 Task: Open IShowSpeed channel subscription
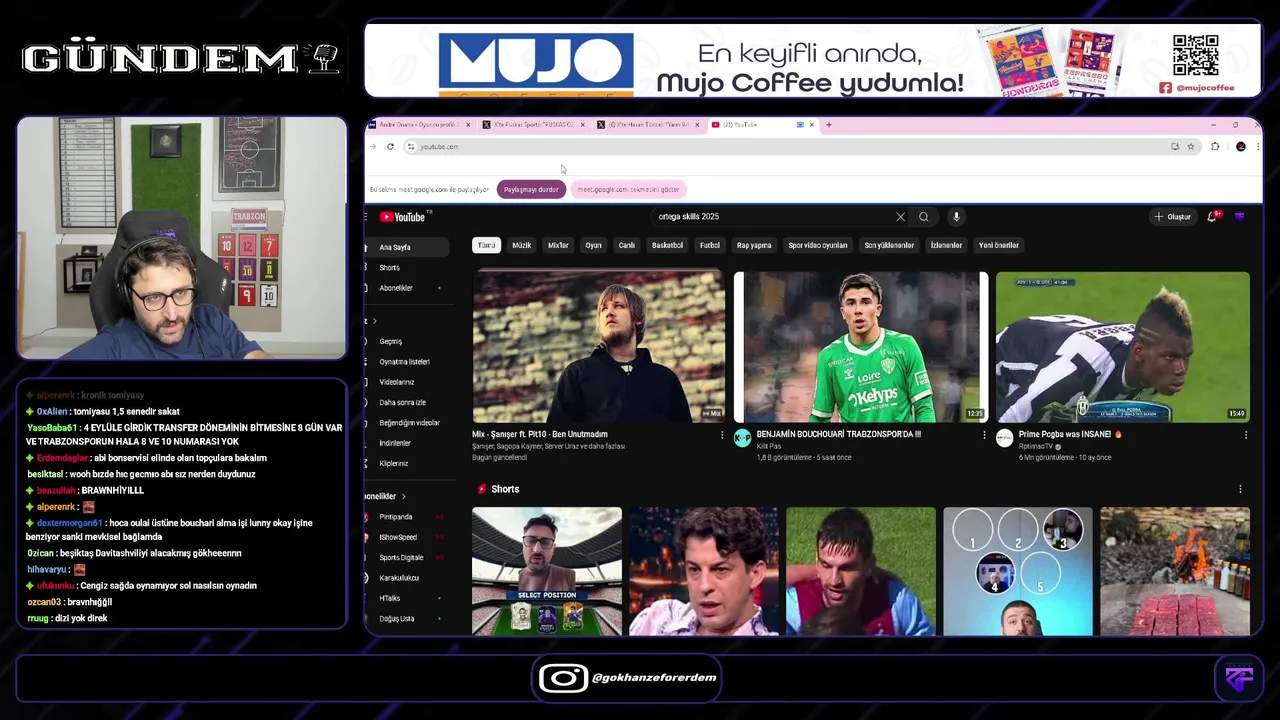(x=407, y=537)
